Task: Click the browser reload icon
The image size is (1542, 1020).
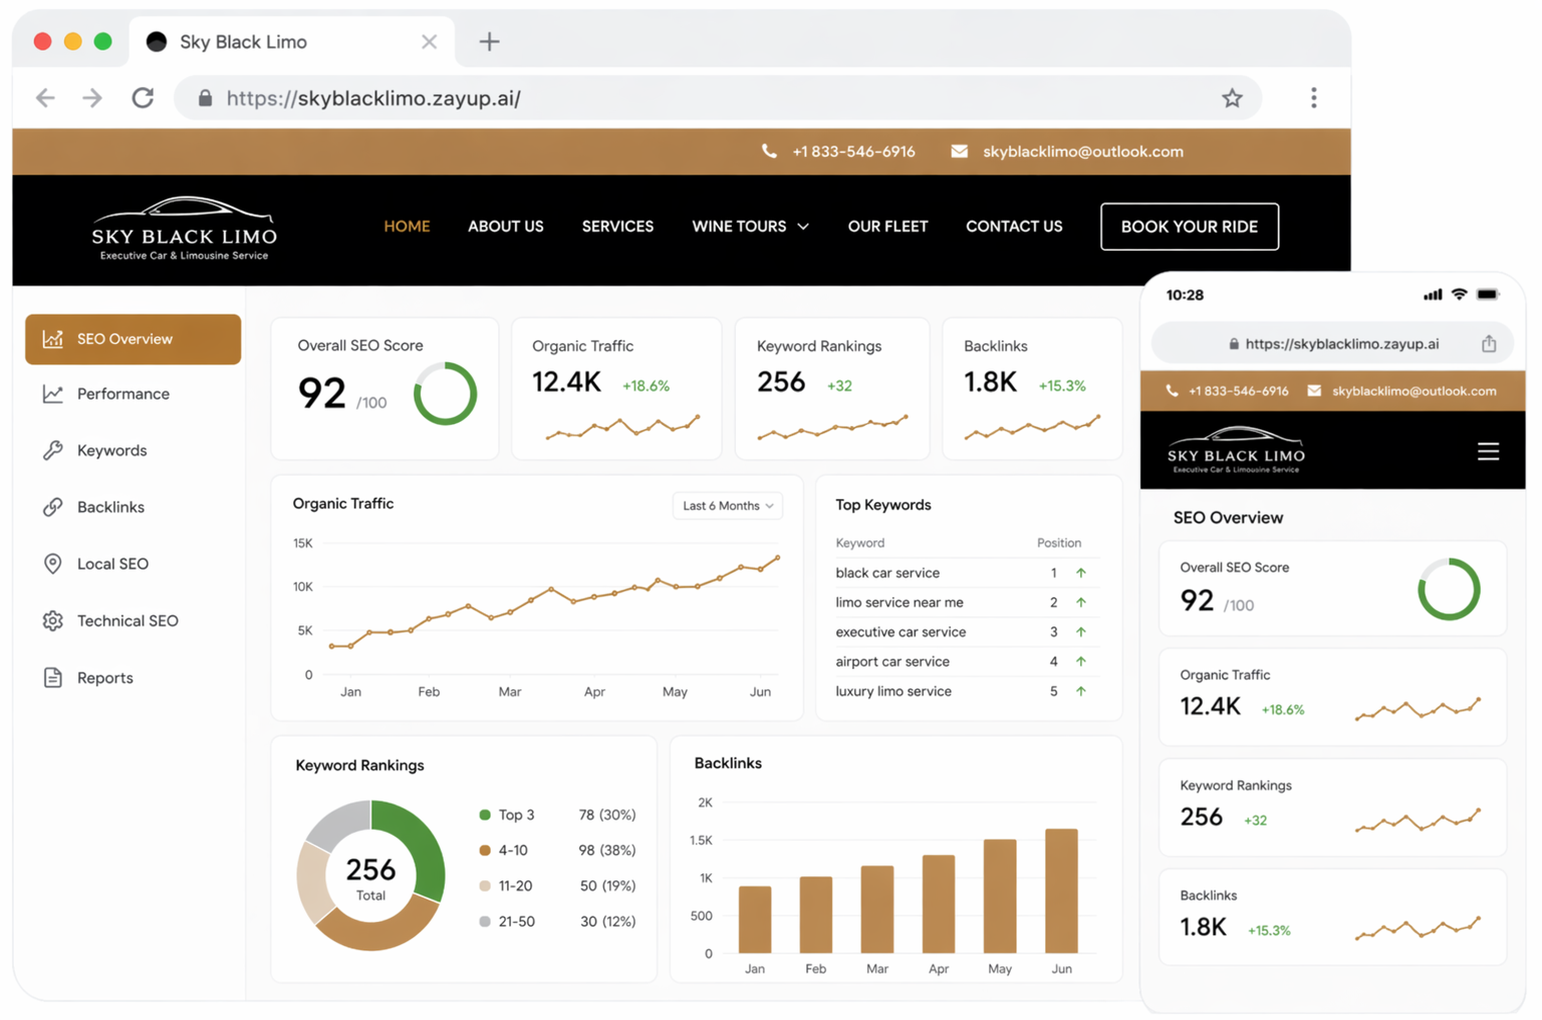Action: pyautogui.click(x=143, y=98)
